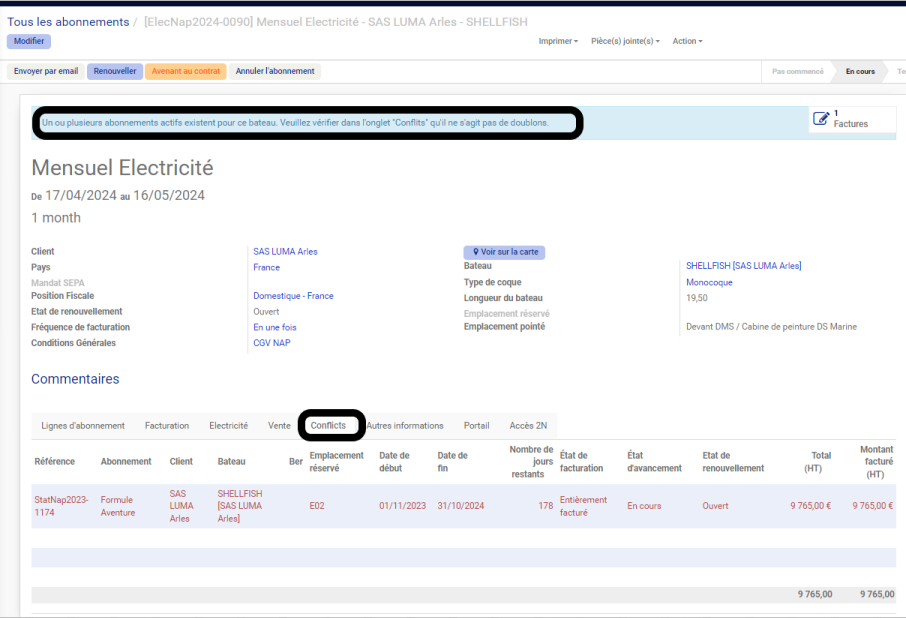
Task: Click the Formule Aventure cell
Action: click(118, 506)
